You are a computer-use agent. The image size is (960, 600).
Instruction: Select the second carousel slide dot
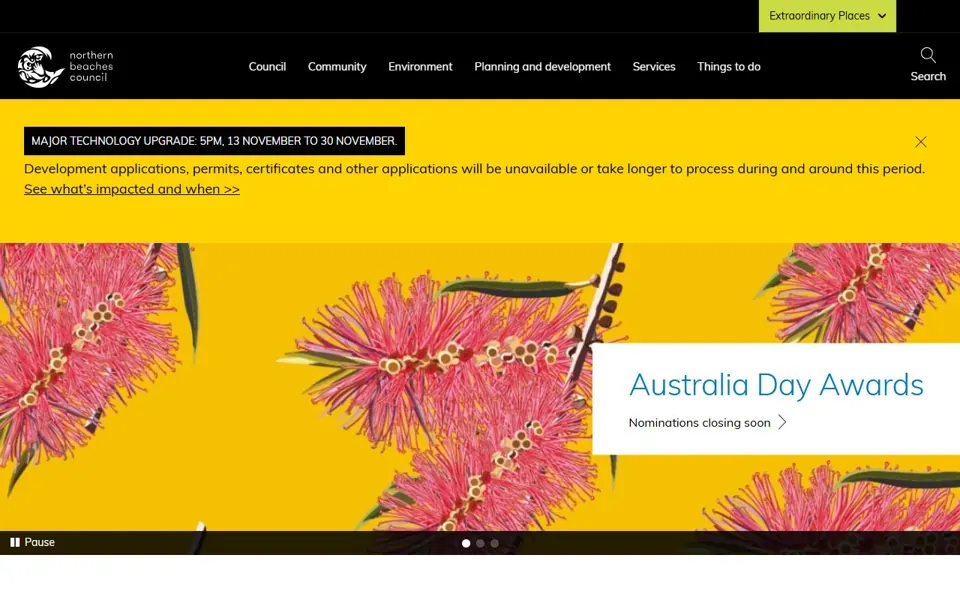pyautogui.click(x=480, y=543)
